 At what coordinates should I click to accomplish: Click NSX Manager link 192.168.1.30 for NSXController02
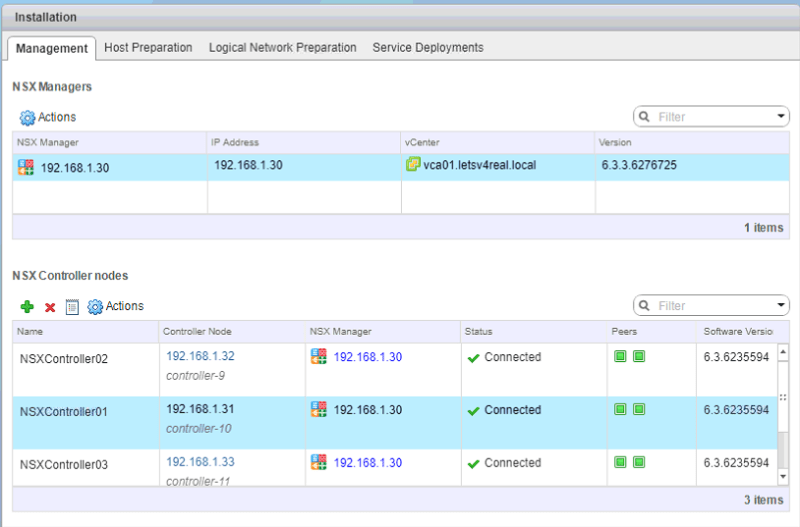click(x=368, y=356)
